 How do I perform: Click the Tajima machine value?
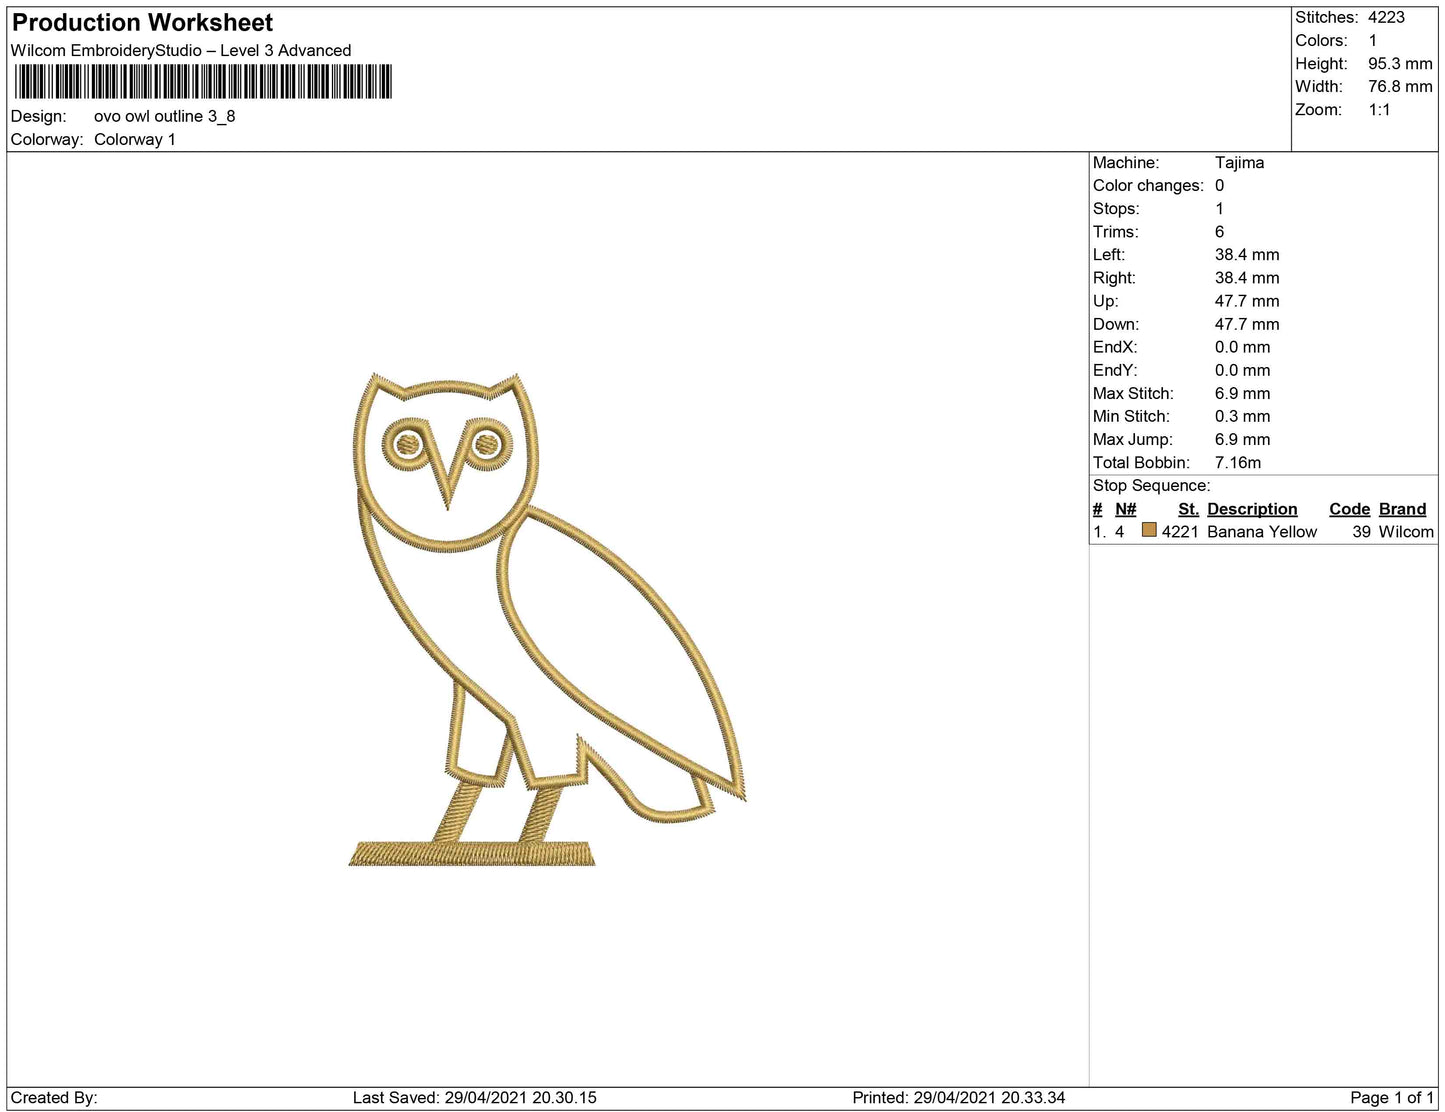tap(1239, 162)
